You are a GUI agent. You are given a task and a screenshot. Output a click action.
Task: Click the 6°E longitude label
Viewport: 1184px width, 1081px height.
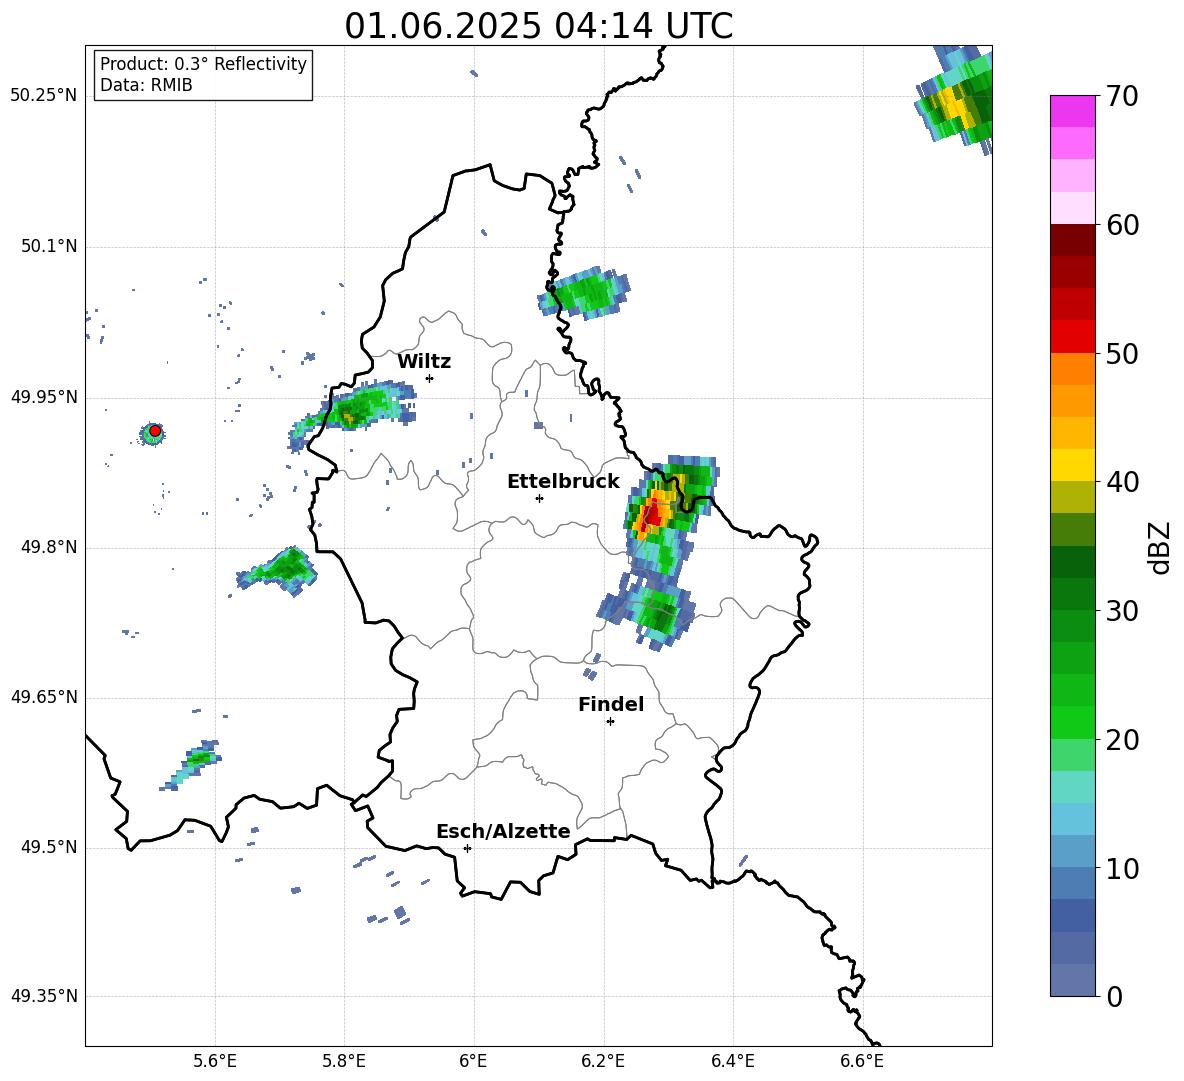[x=473, y=1061]
